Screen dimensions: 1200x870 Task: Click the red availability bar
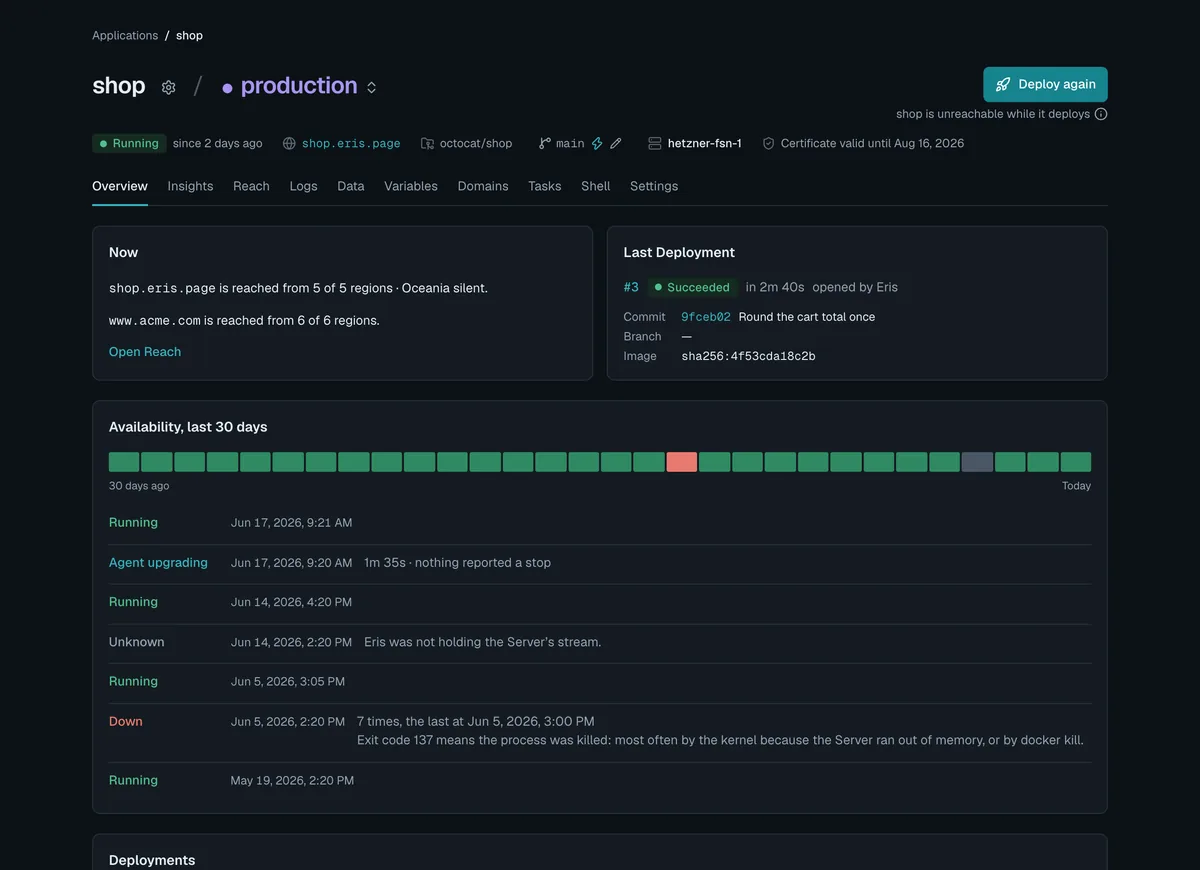682,462
